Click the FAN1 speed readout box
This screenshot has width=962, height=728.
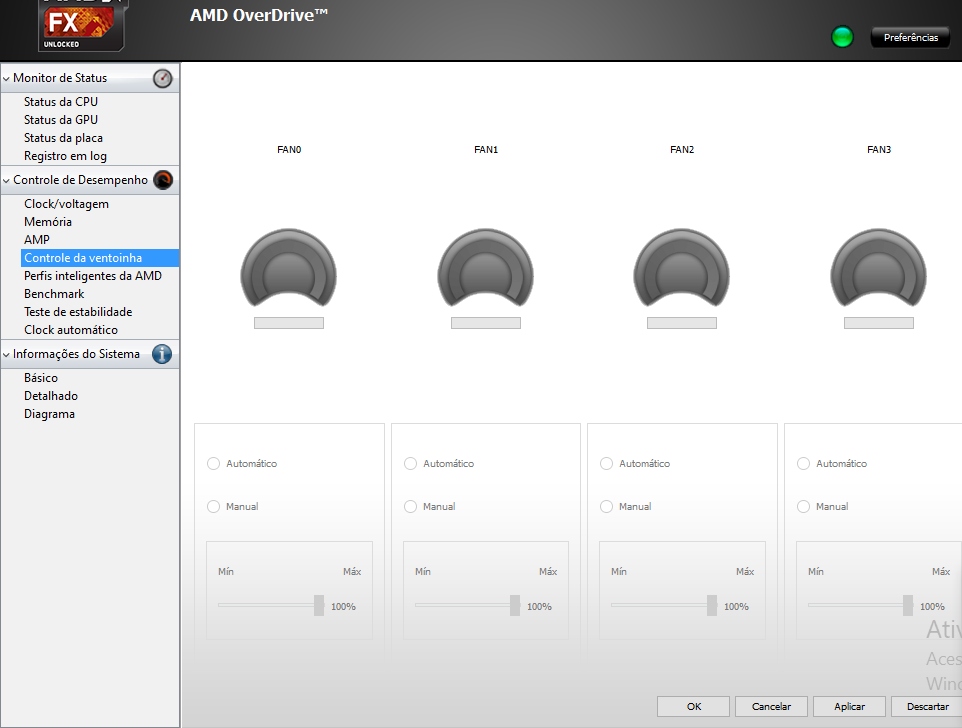[x=485, y=323]
